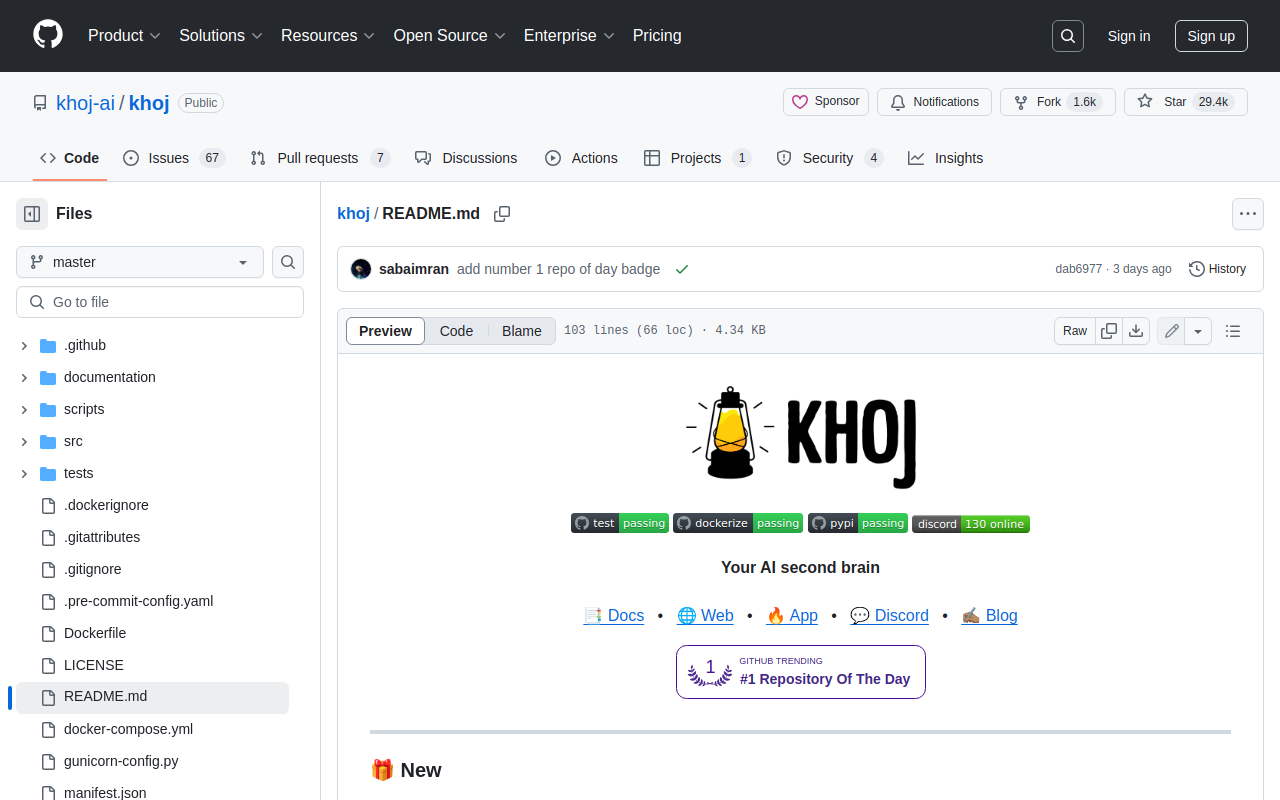Open the document outline icon
1280x800 pixels.
(x=1233, y=331)
